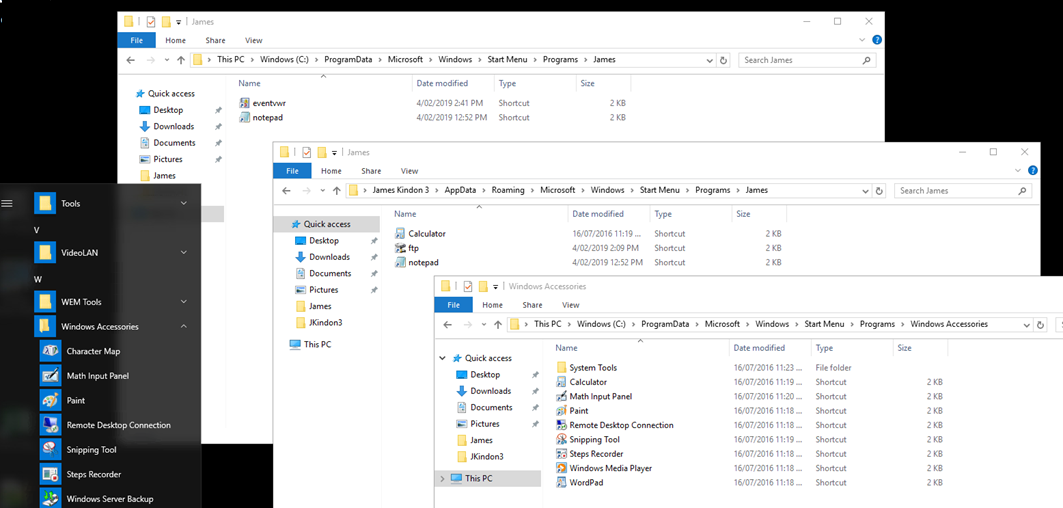The height and width of the screenshot is (508, 1063).
Task: Open View tab in middle James window
Action: (409, 171)
